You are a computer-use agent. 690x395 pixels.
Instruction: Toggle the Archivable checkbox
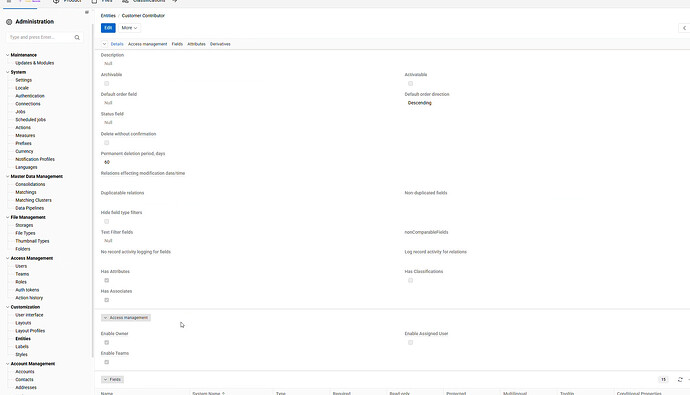click(x=106, y=84)
